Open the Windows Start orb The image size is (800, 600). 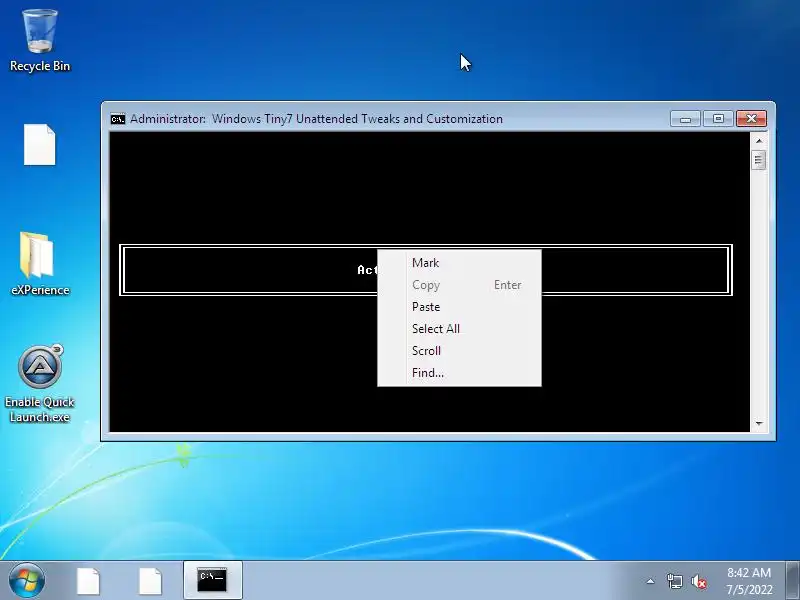point(27,581)
